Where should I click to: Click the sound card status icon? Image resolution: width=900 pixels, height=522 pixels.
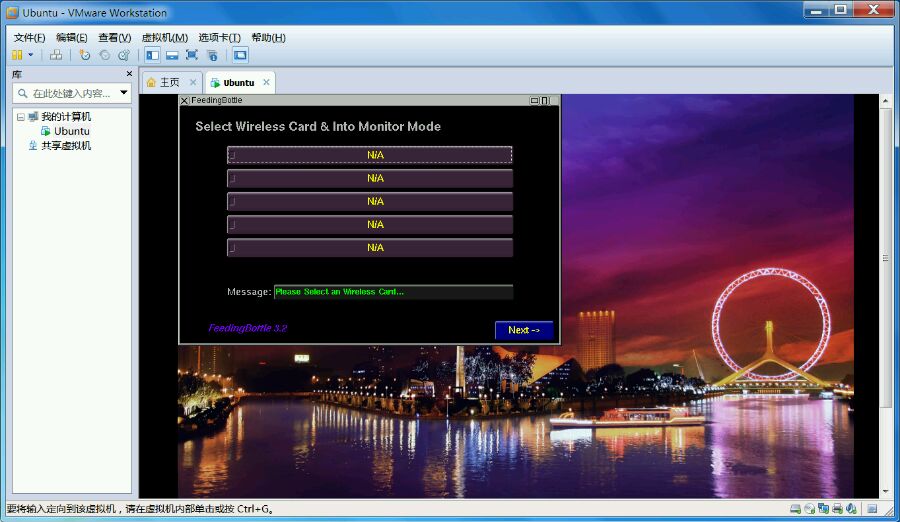[x=851, y=509]
